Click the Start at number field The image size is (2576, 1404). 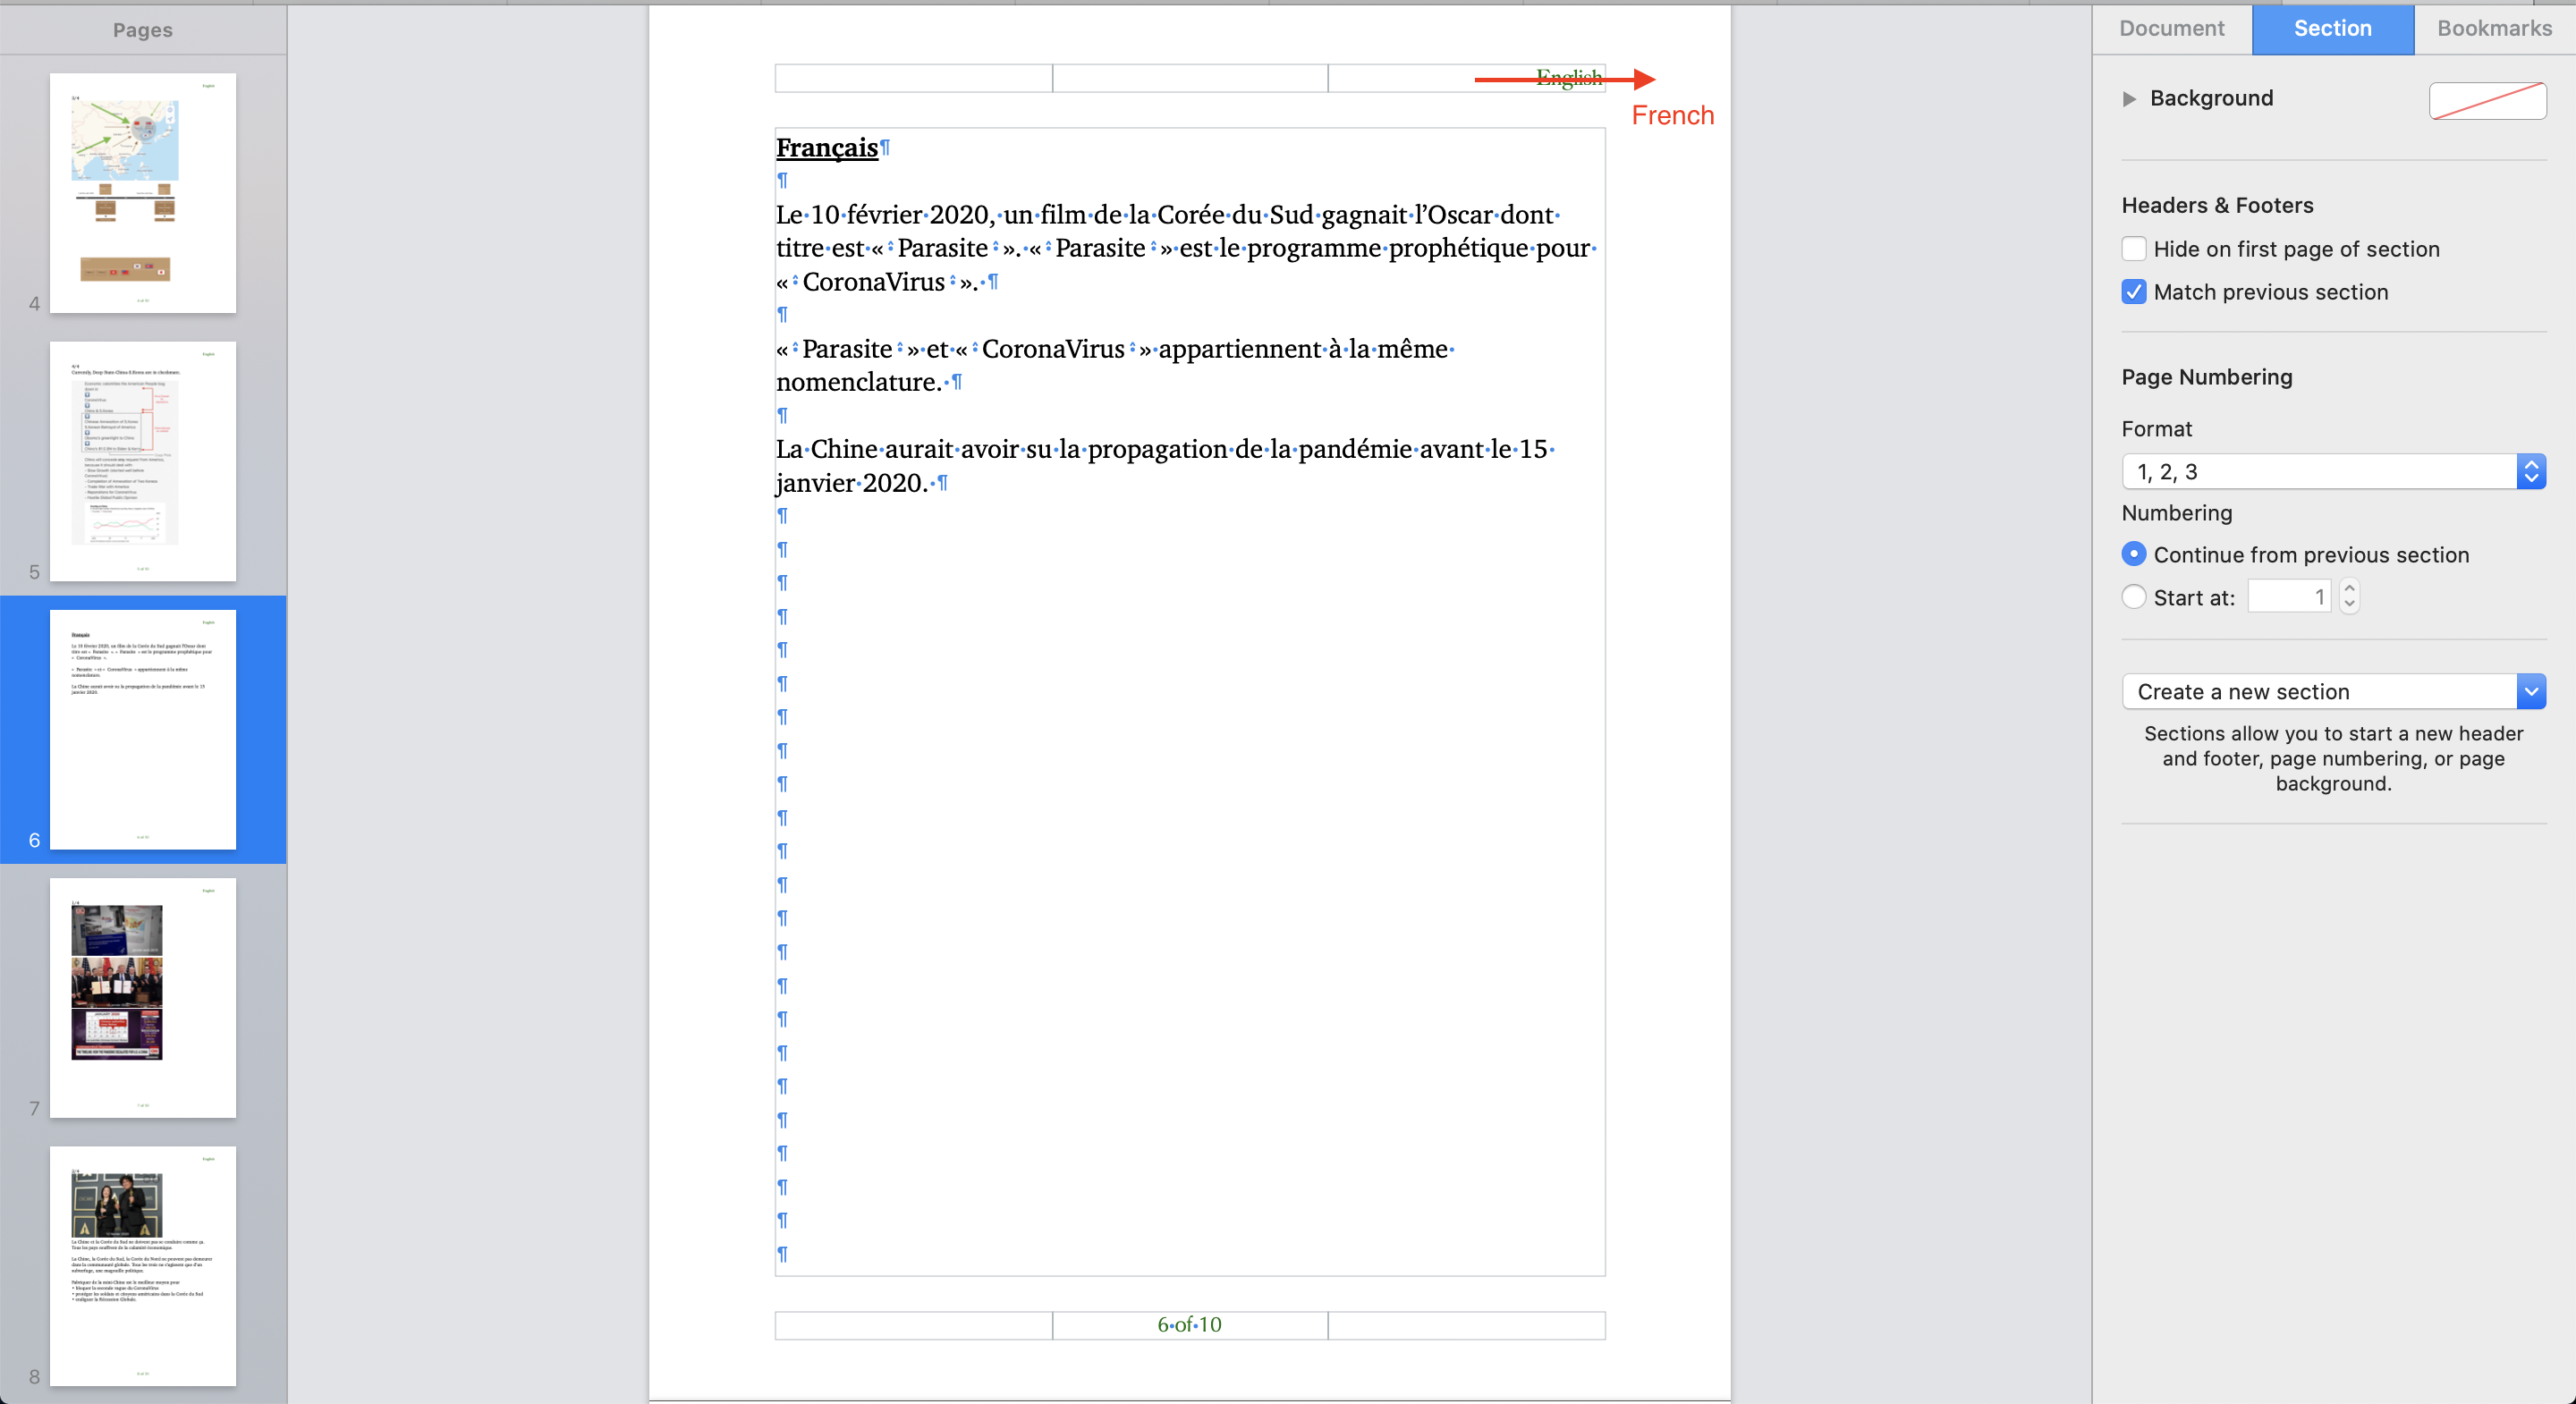click(2288, 597)
